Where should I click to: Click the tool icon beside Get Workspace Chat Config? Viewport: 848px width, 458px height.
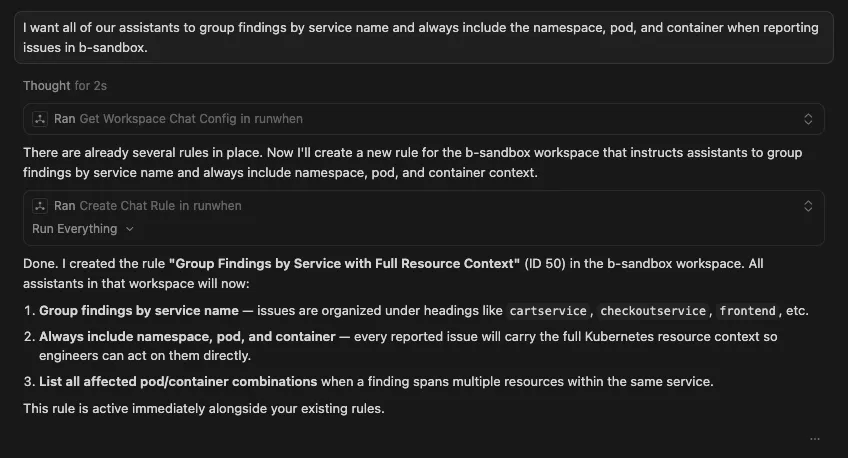tap(40, 119)
